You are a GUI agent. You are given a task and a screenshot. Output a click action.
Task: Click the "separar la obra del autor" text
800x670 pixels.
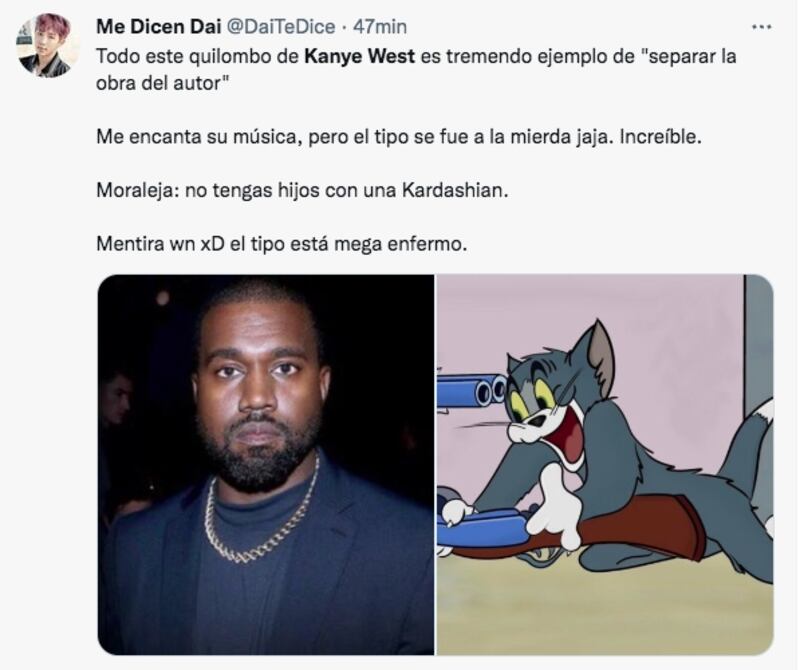(416, 69)
